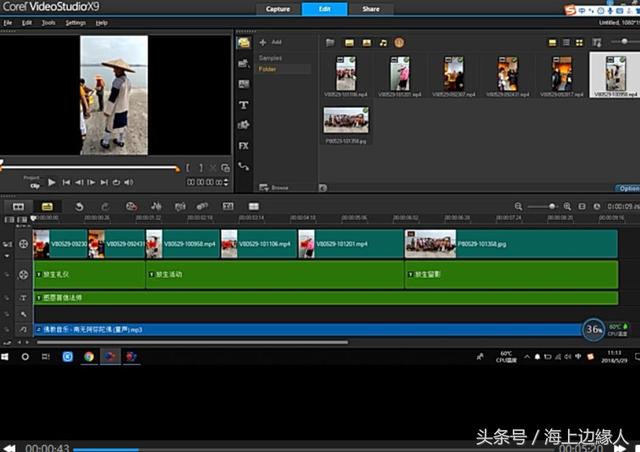
Task: Toggle Show Photos filter in library
Action: (367, 42)
